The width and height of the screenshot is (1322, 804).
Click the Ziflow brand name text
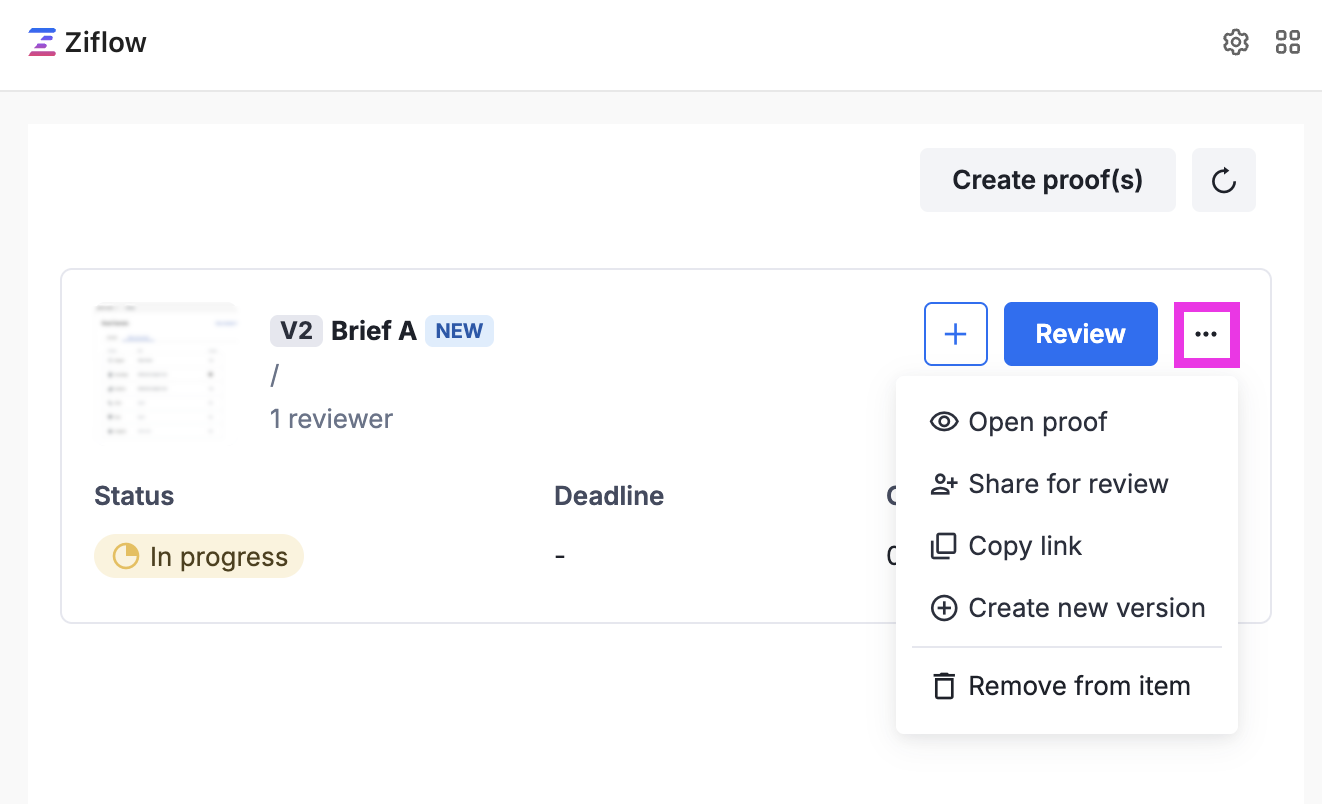point(106,42)
